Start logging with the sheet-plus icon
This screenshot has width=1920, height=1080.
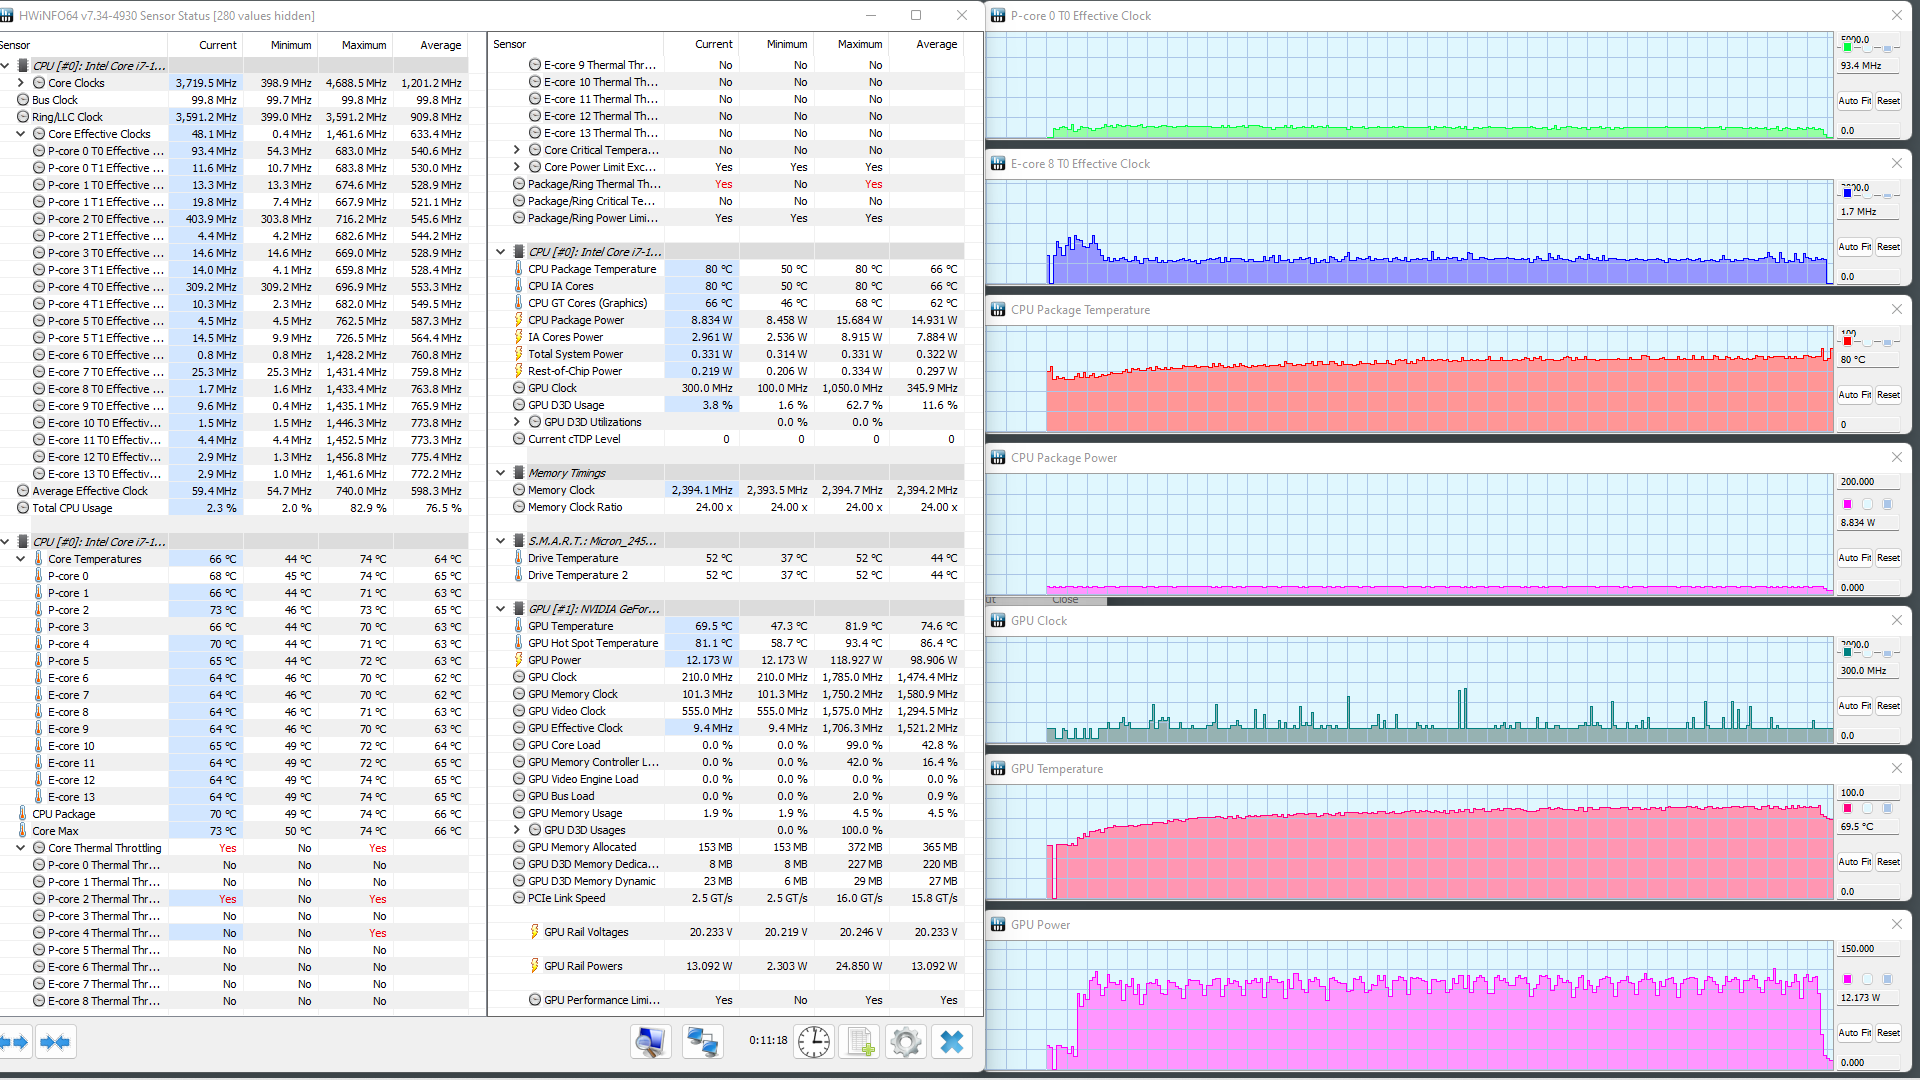(860, 1042)
